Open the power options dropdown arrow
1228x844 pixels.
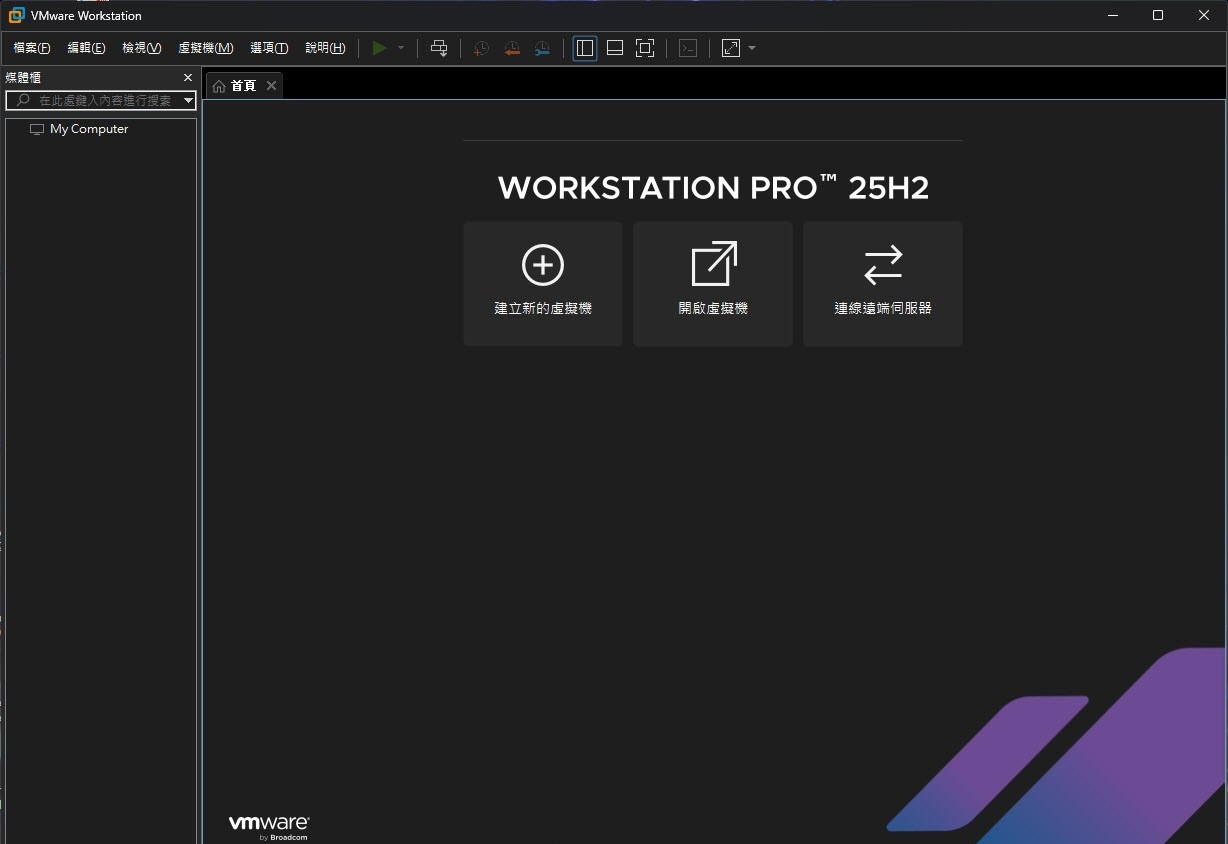click(x=401, y=48)
